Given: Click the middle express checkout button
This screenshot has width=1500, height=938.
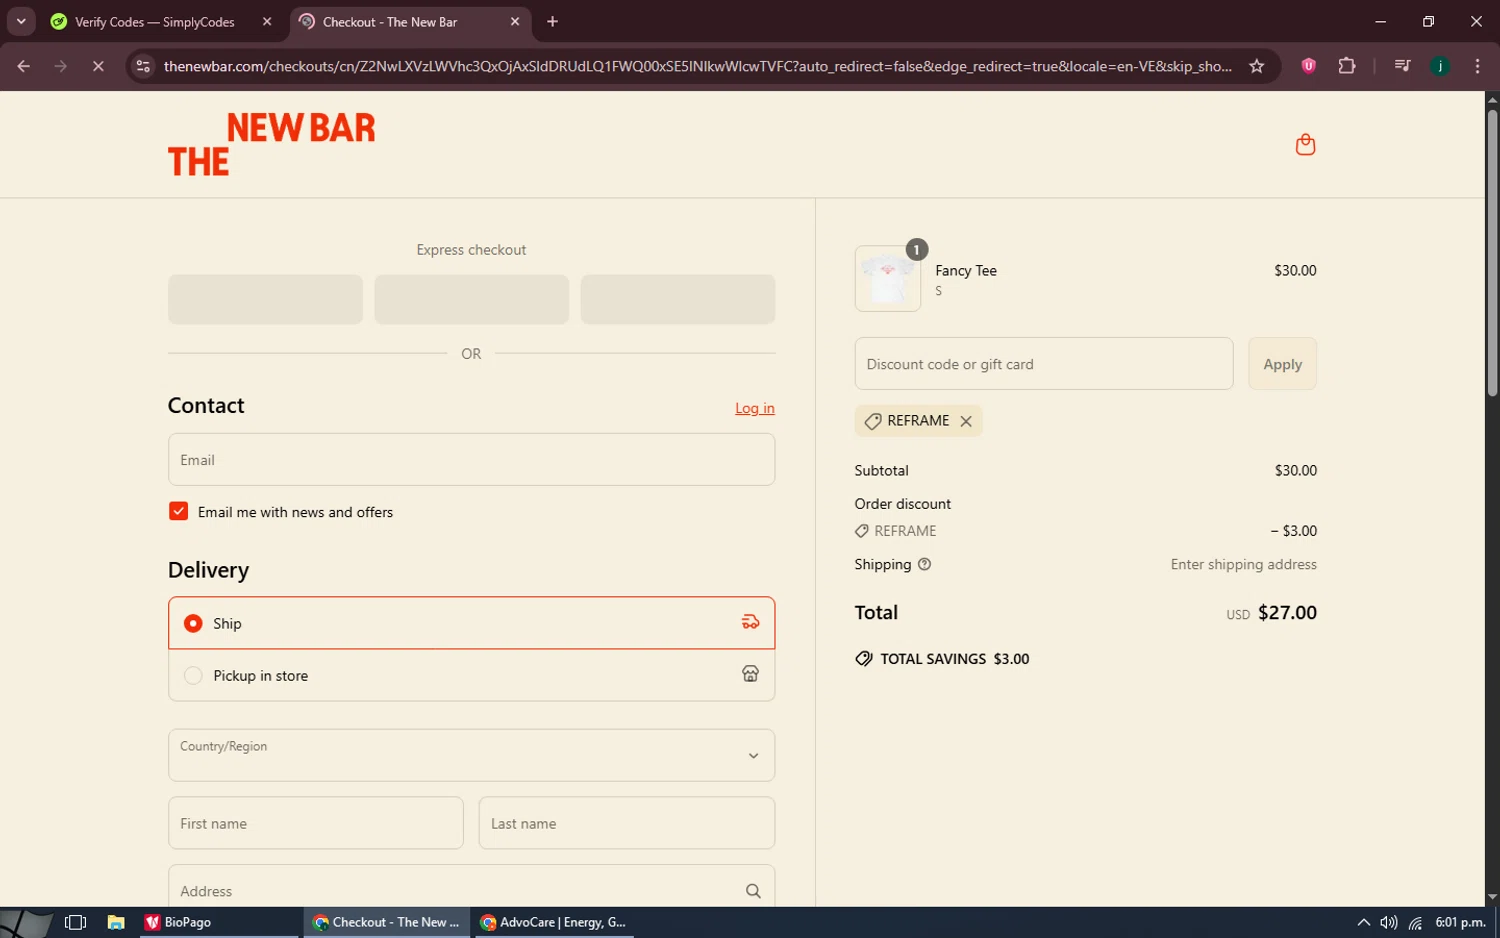Looking at the screenshot, I should coord(471,299).
